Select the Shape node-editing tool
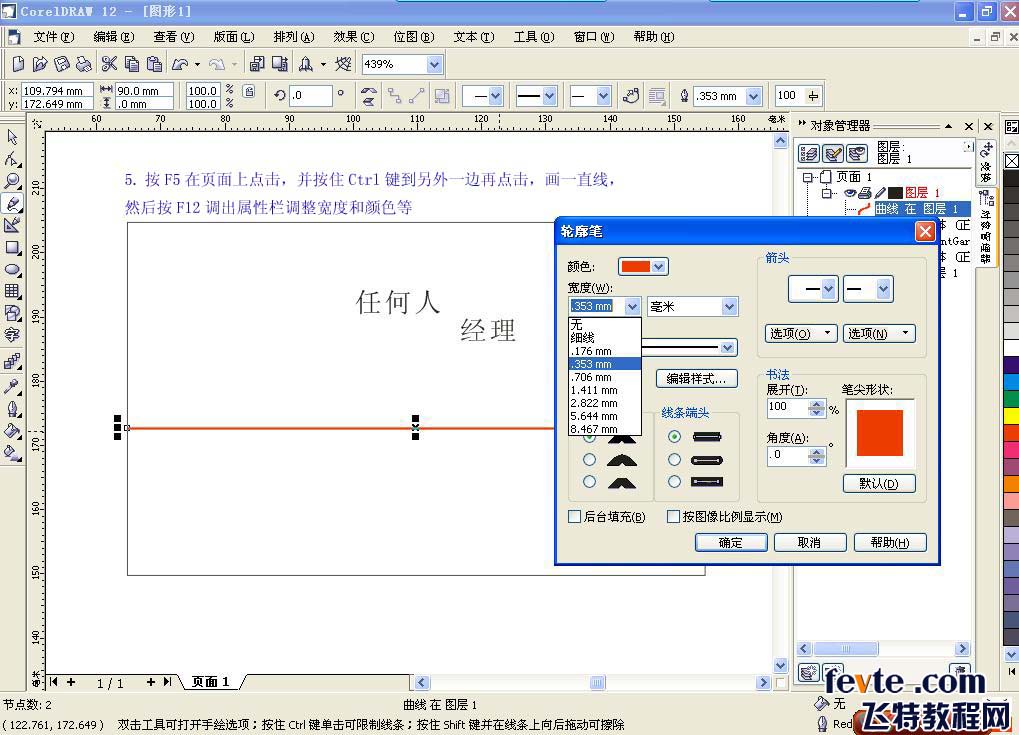The height and width of the screenshot is (735, 1019). pyautogui.click(x=12, y=159)
